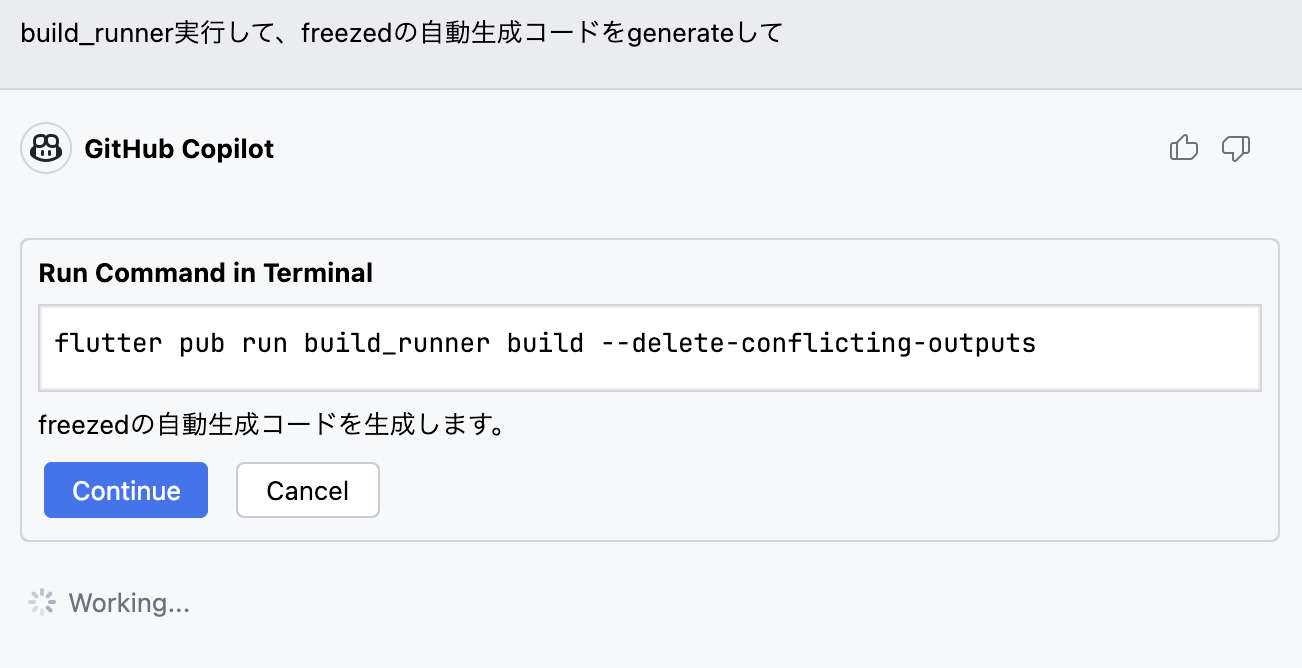Click the Run Command in Terminal heading

coord(205,273)
